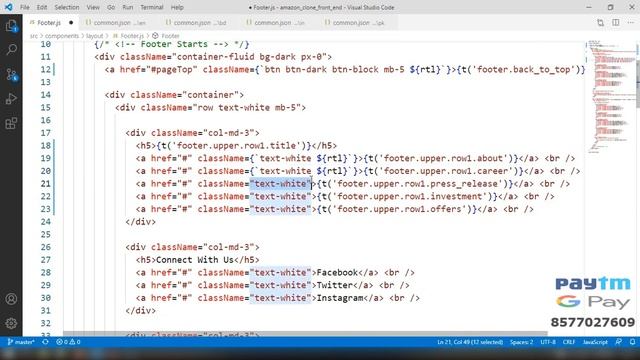Open the editor More Actions ellipsis
The height and width of the screenshot is (360, 640).
tap(631, 23)
